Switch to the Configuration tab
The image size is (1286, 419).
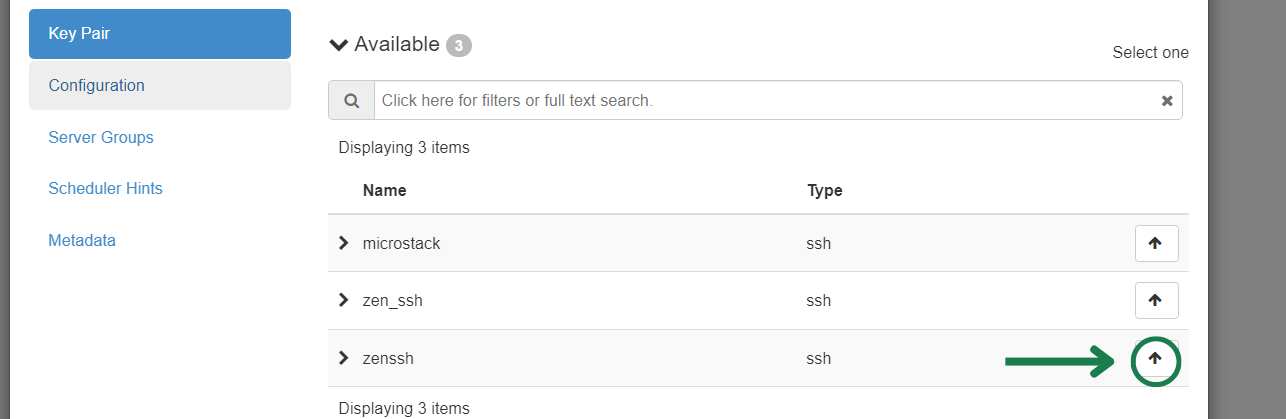coord(160,86)
